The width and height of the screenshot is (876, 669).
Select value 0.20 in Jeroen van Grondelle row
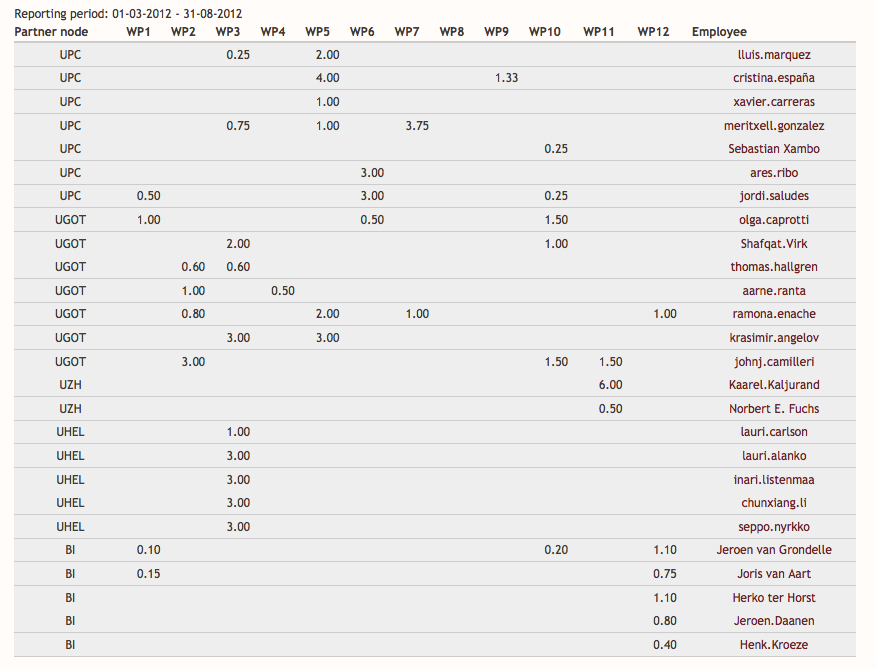click(x=556, y=550)
